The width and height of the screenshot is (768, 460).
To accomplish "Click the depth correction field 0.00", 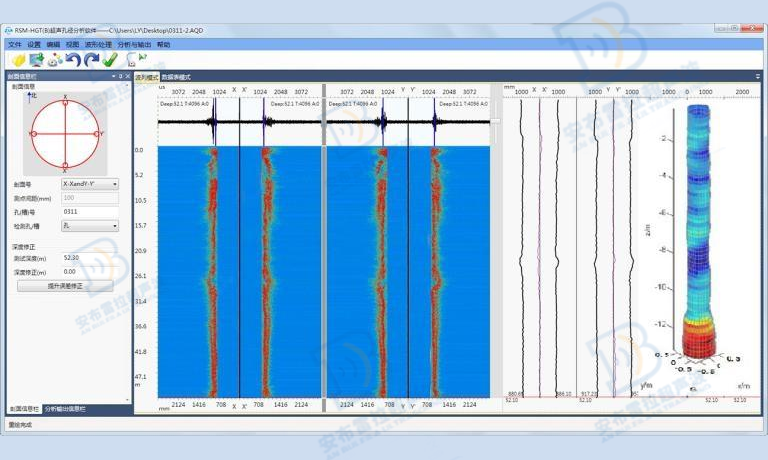I will click(x=90, y=271).
